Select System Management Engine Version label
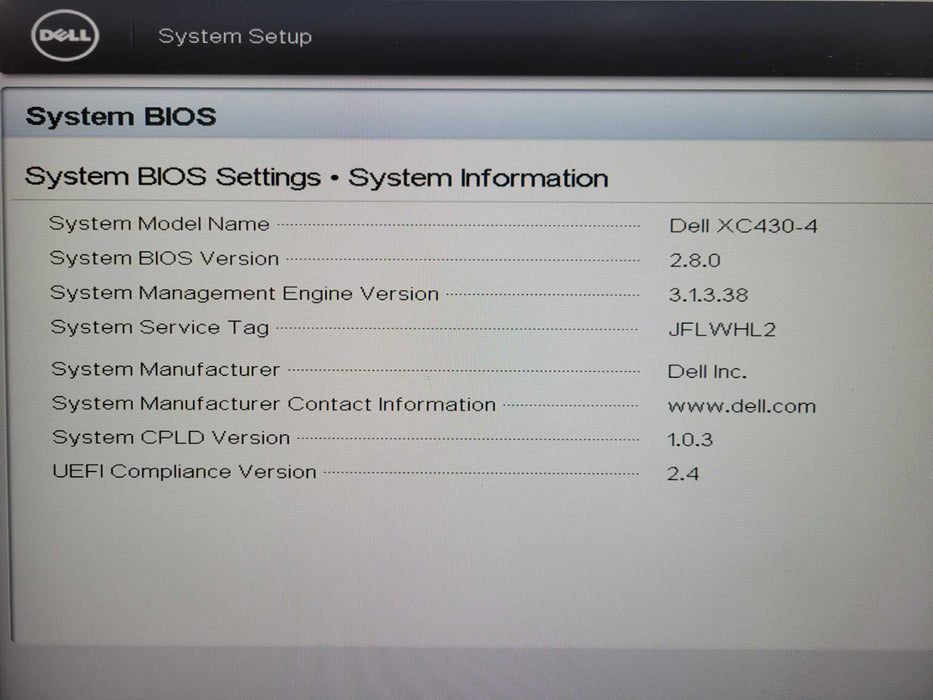Viewport: 933px width, 700px height. tap(244, 293)
